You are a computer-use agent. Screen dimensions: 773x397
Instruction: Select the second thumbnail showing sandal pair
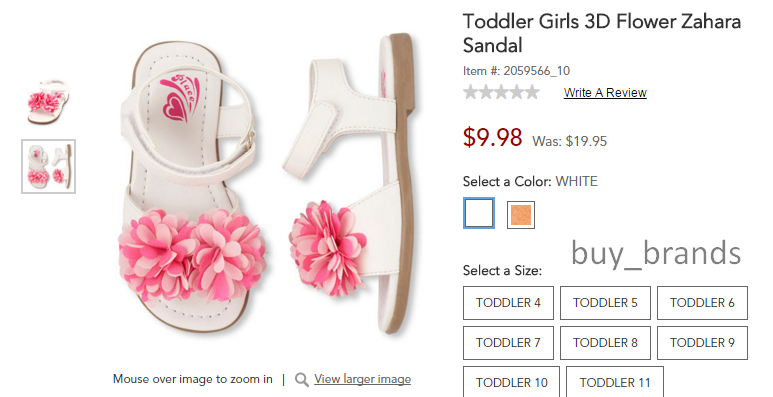pos(48,167)
